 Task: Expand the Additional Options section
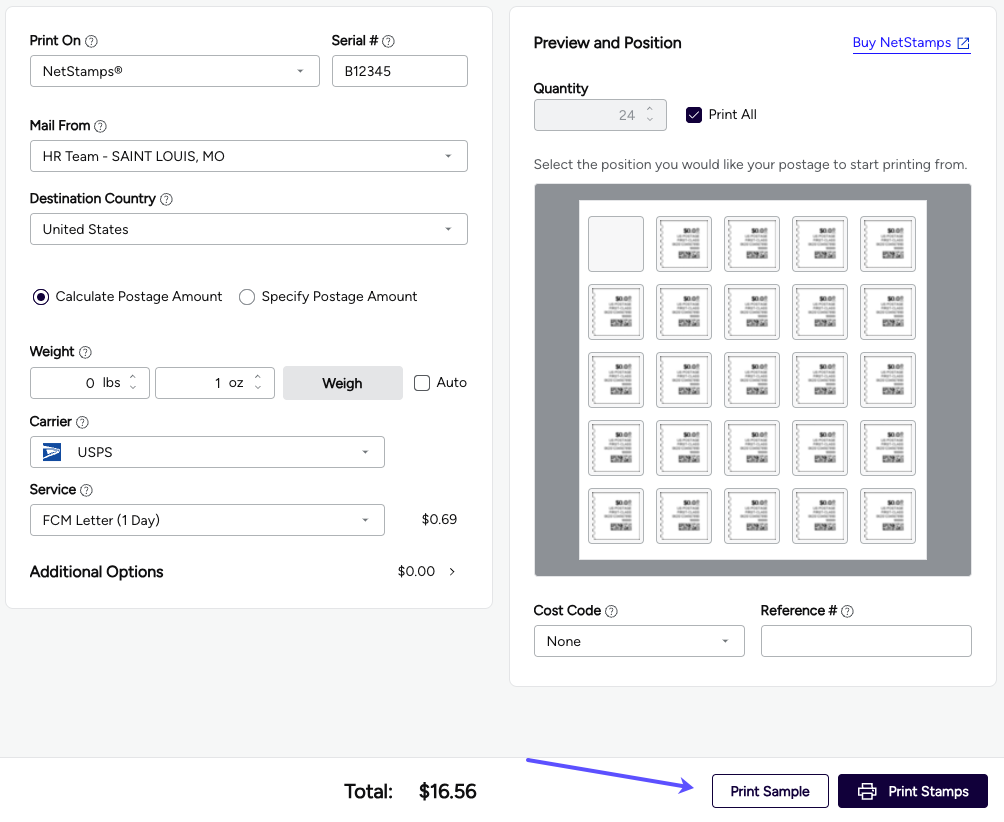point(452,572)
